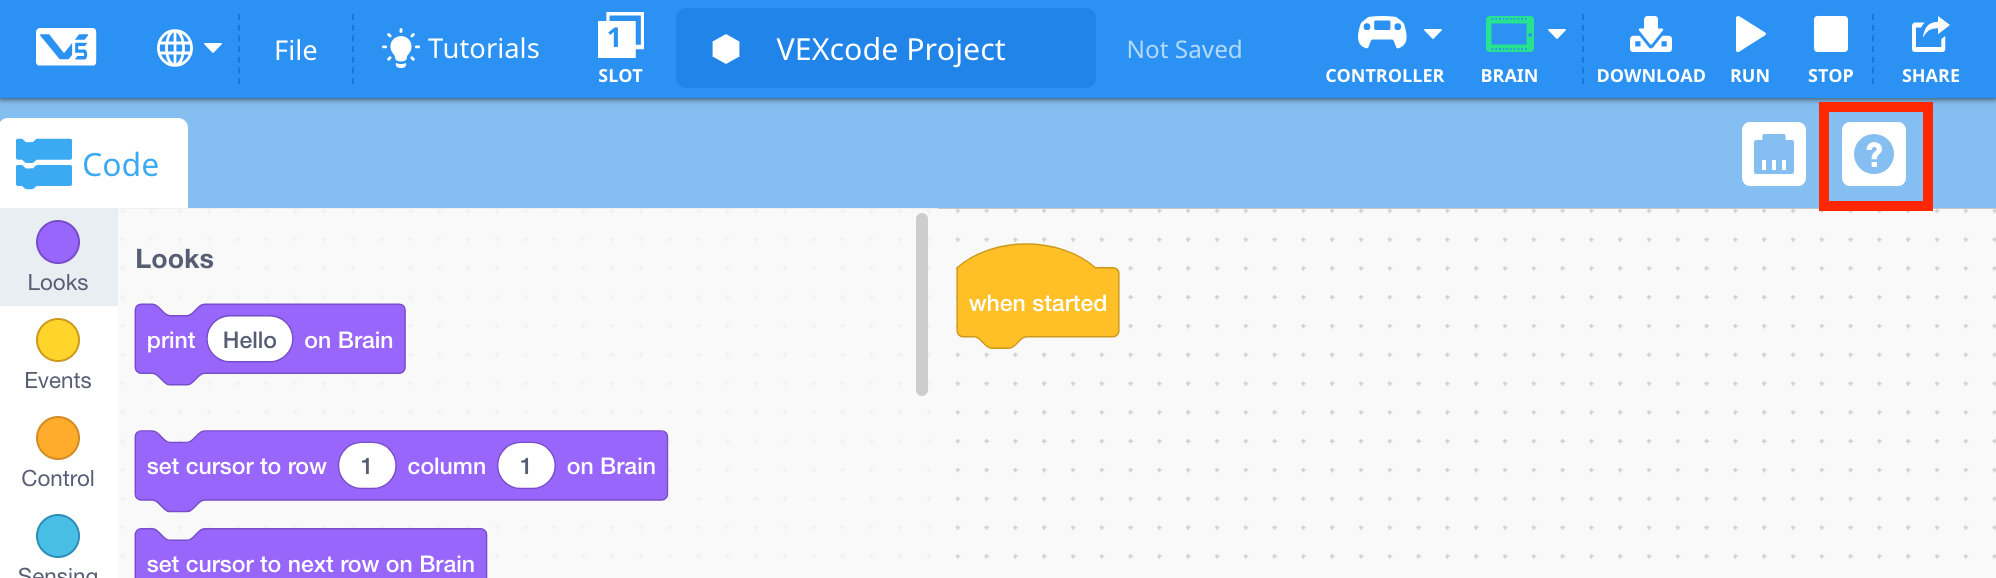Screen dimensions: 1996x578
Task: Expand the Controller dropdown arrow
Action: point(1434,32)
